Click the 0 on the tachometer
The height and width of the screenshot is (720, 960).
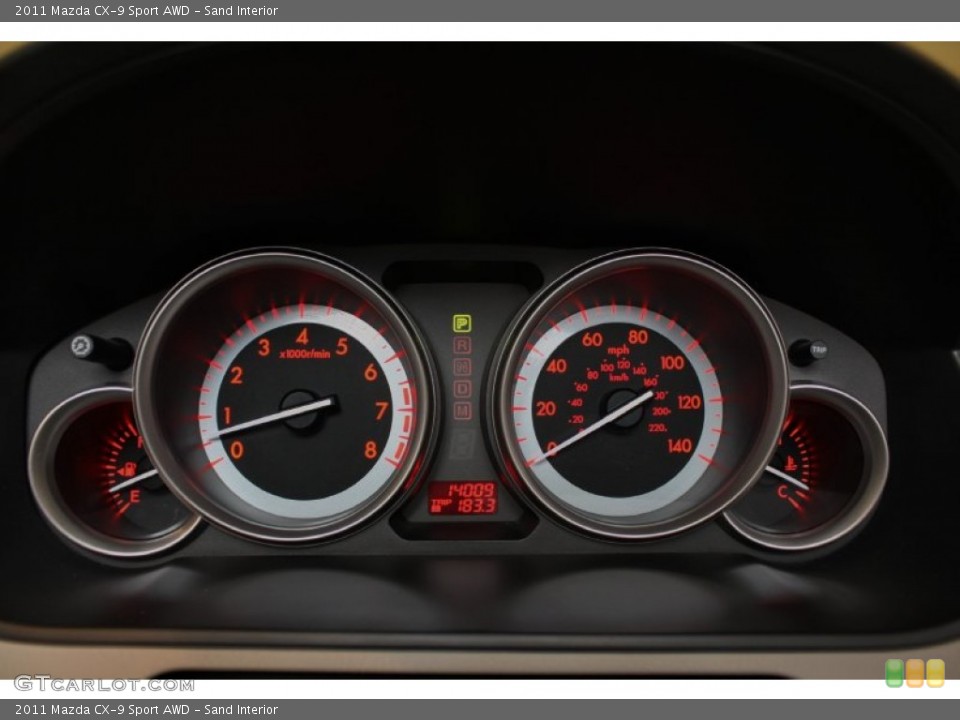[x=237, y=451]
